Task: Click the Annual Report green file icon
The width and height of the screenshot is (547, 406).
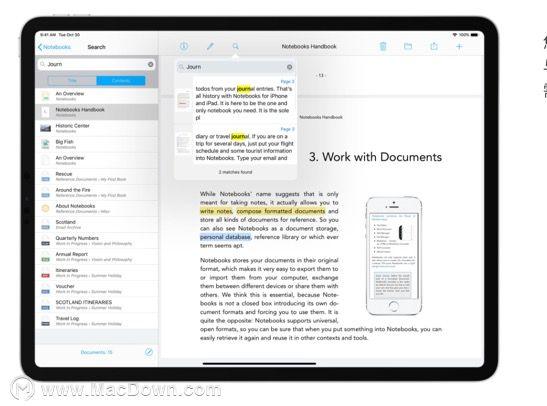Action: tap(45, 257)
